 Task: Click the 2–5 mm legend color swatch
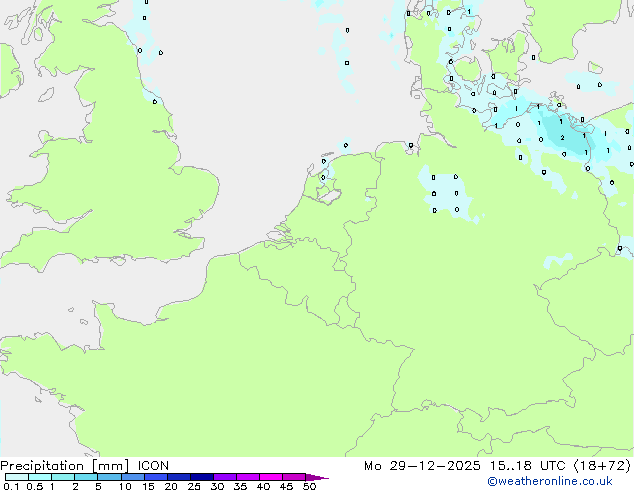click(86, 477)
